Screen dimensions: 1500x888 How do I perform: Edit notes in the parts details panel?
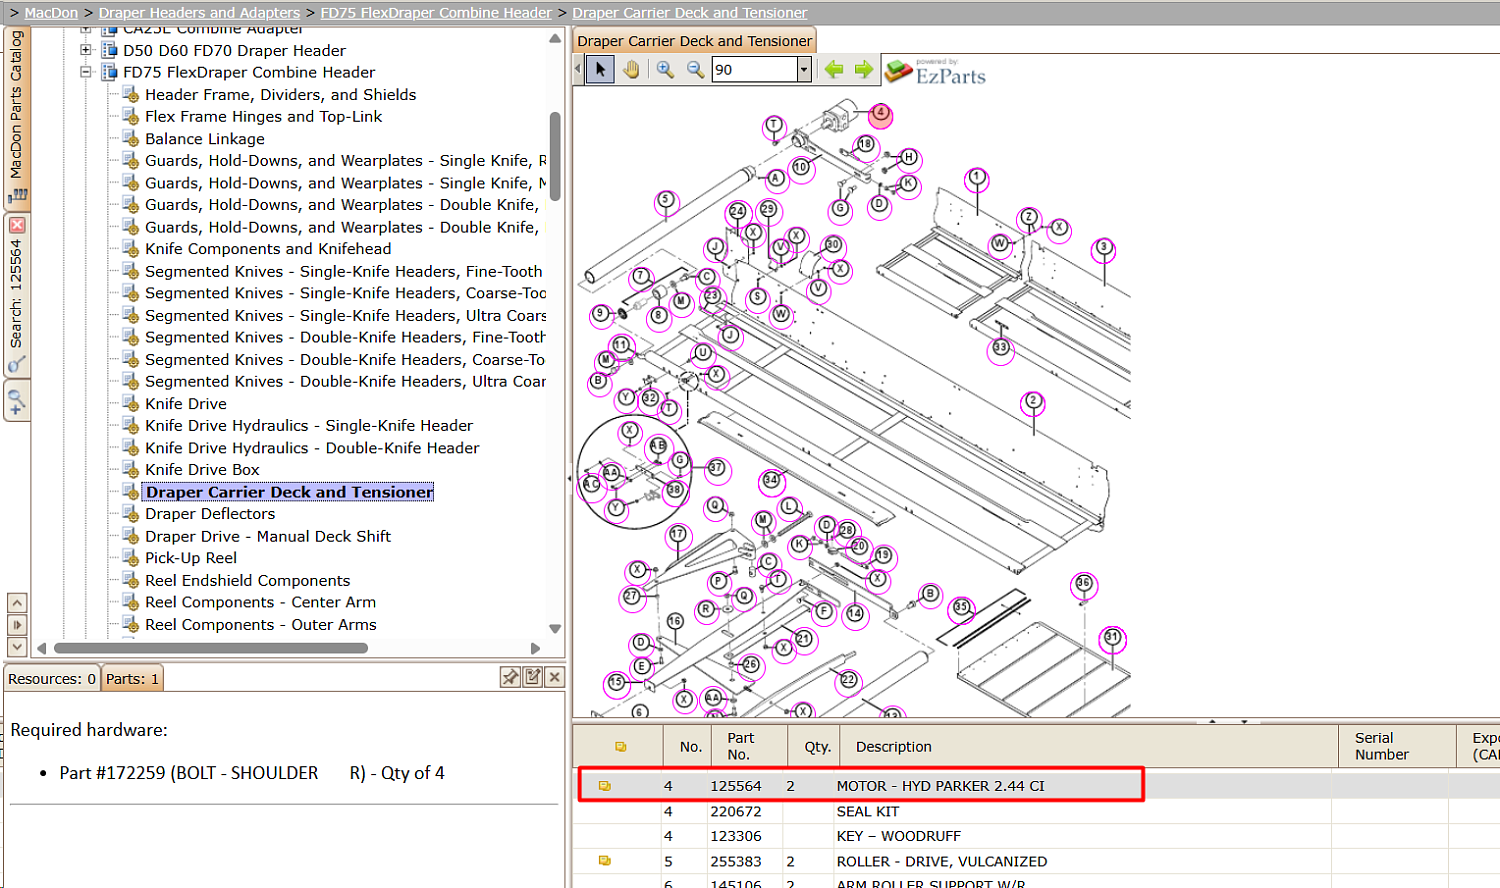click(533, 677)
